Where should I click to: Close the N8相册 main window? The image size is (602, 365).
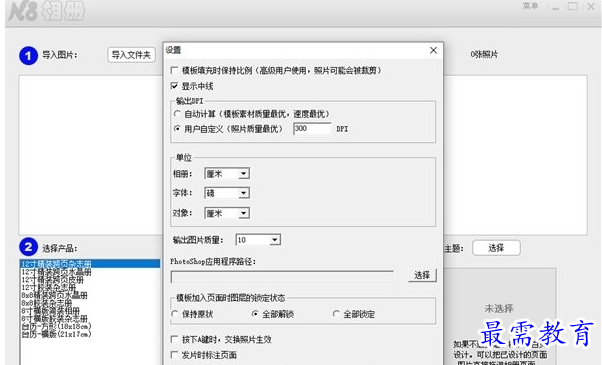(591, 7)
